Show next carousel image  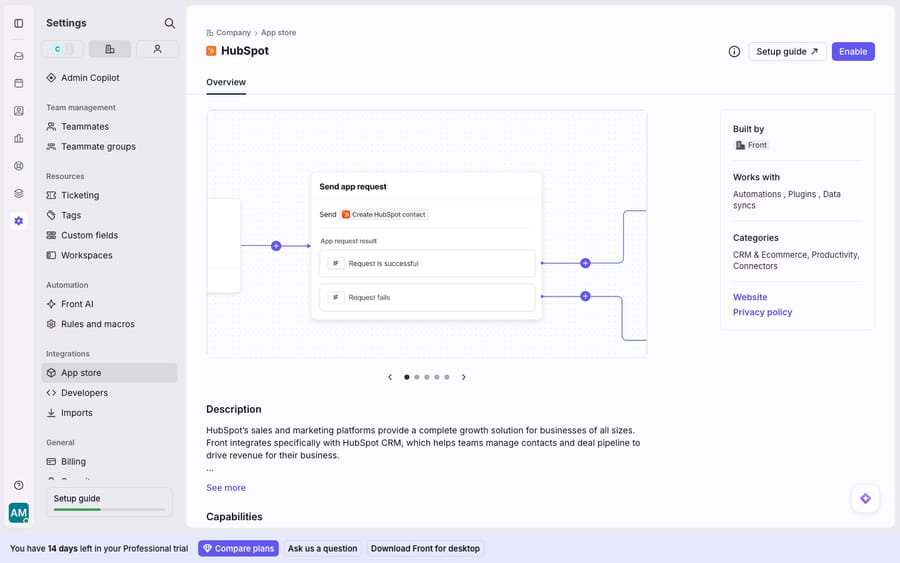point(464,378)
